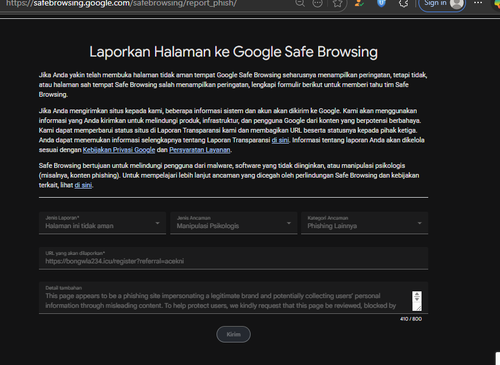Open the 'di sini' link after 'terkait, lihat'

[x=83, y=185]
